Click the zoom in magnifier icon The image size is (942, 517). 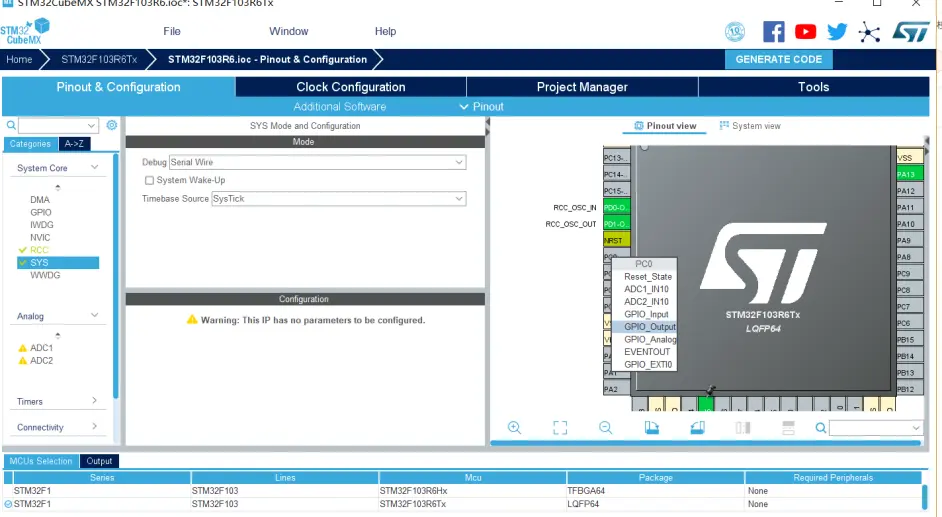coord(514,428)
